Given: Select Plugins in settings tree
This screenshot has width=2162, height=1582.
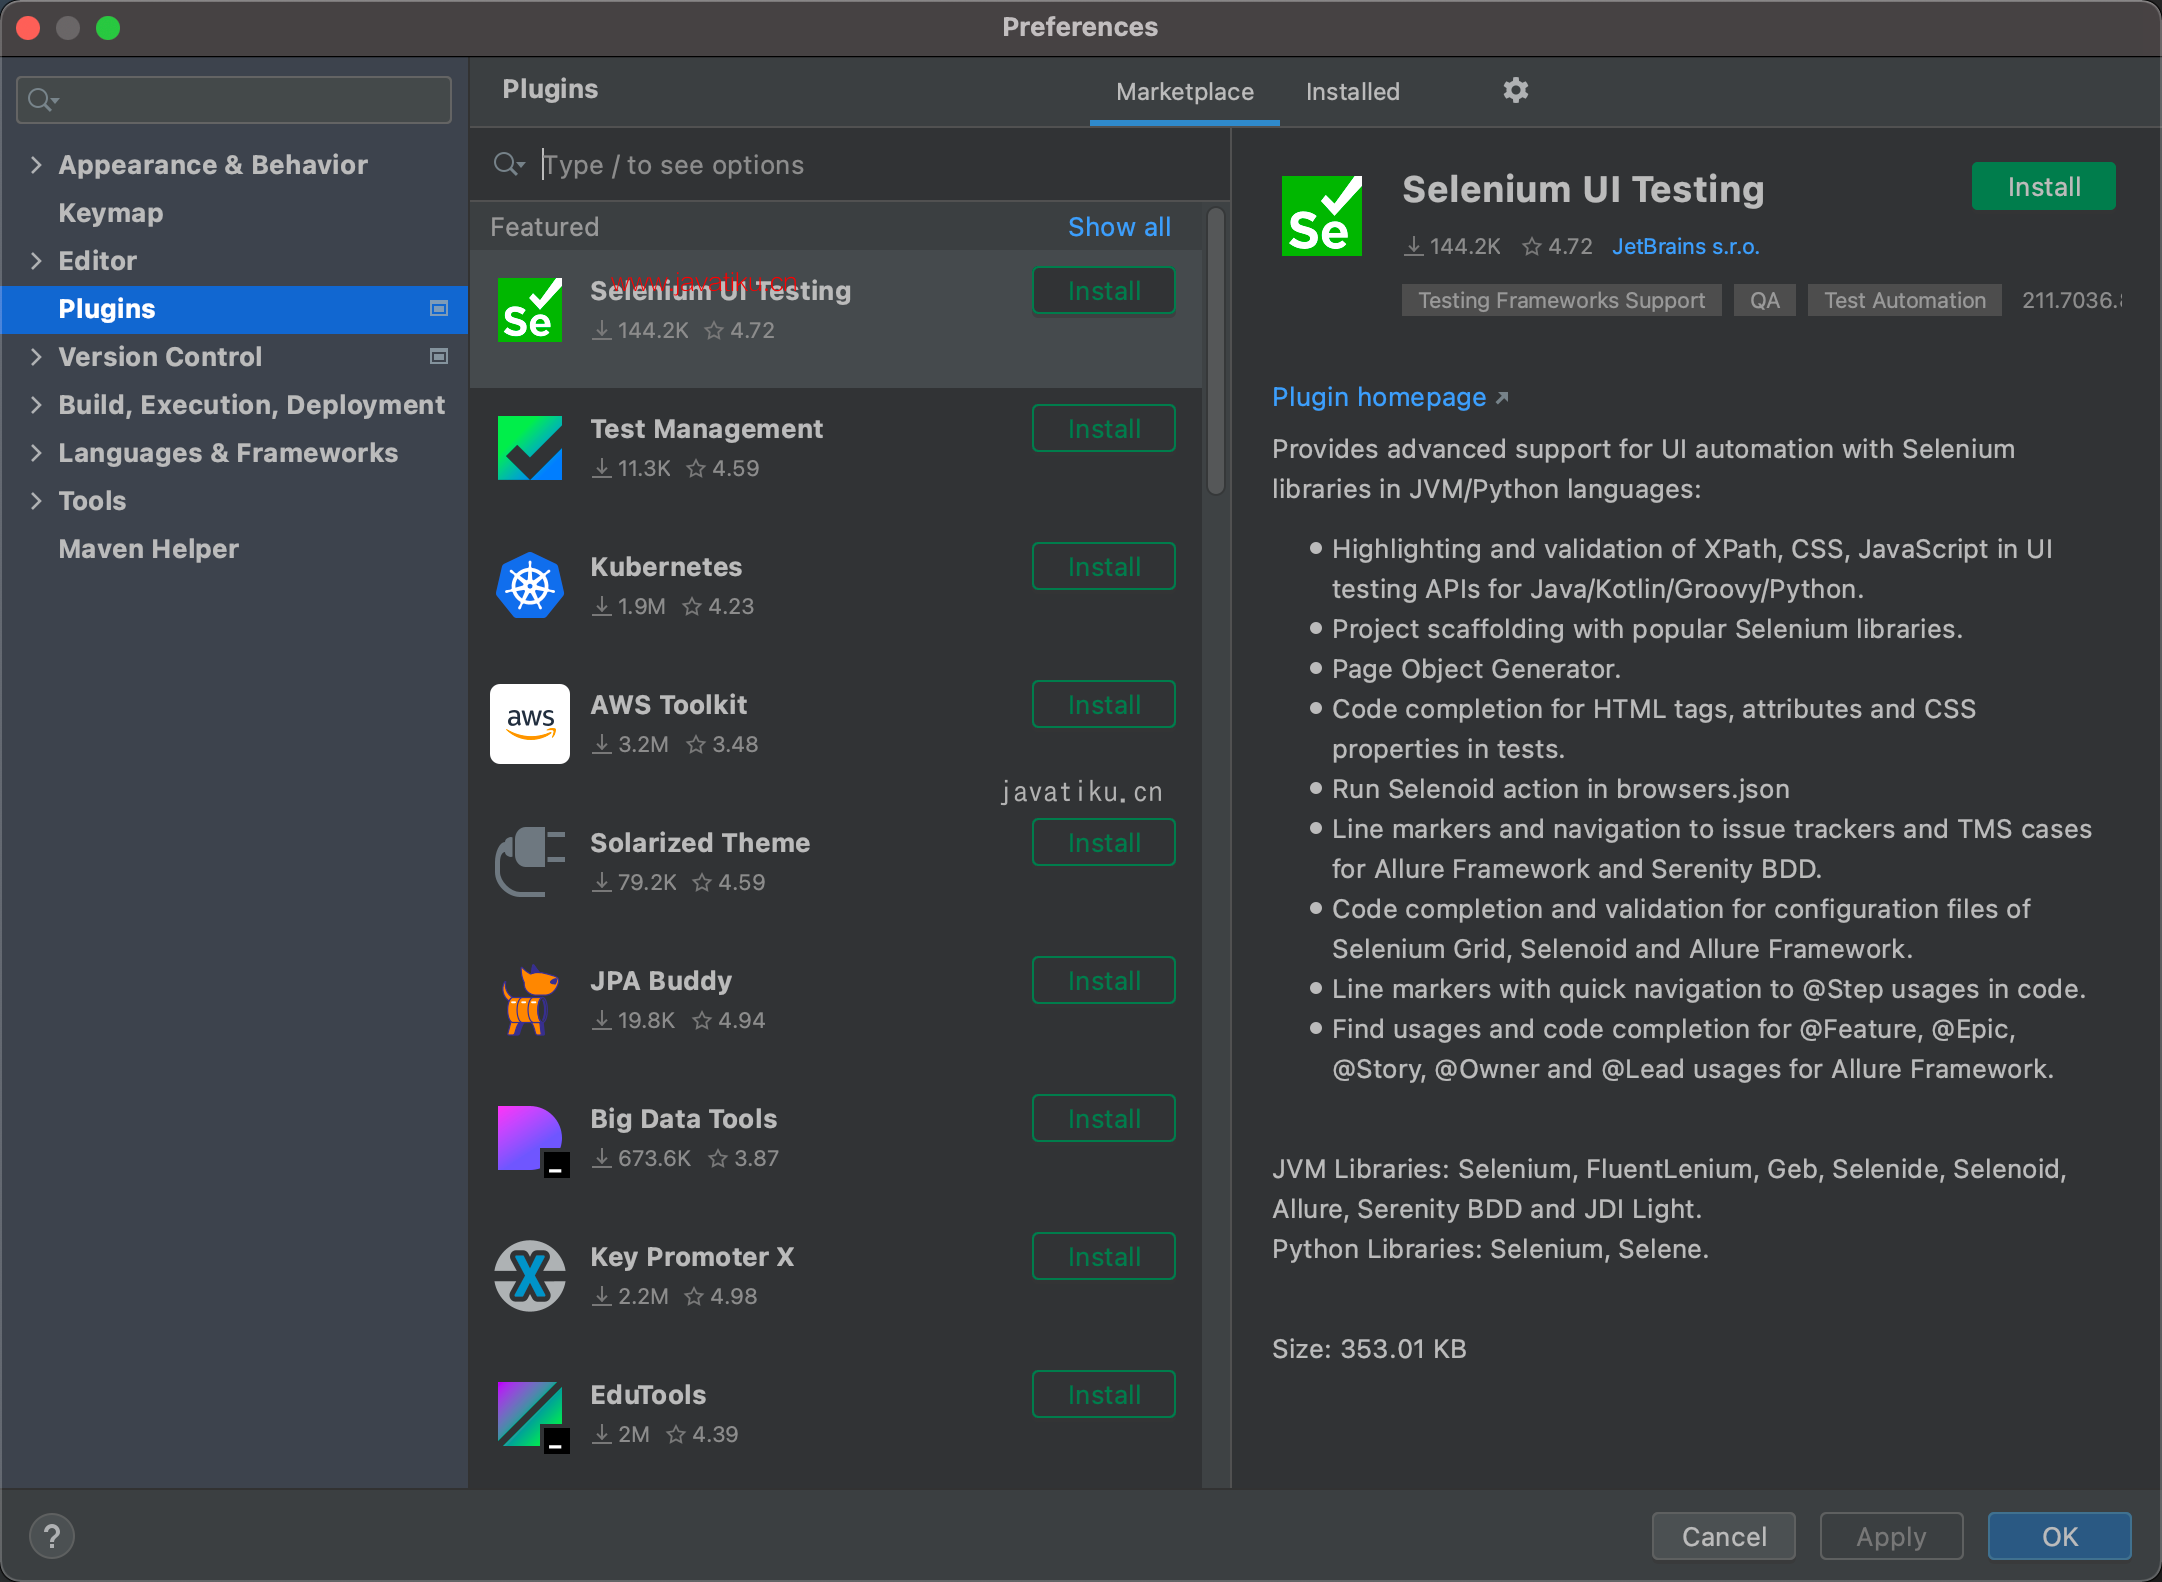Looking at the screenshot, I should (x=234, y=309).
